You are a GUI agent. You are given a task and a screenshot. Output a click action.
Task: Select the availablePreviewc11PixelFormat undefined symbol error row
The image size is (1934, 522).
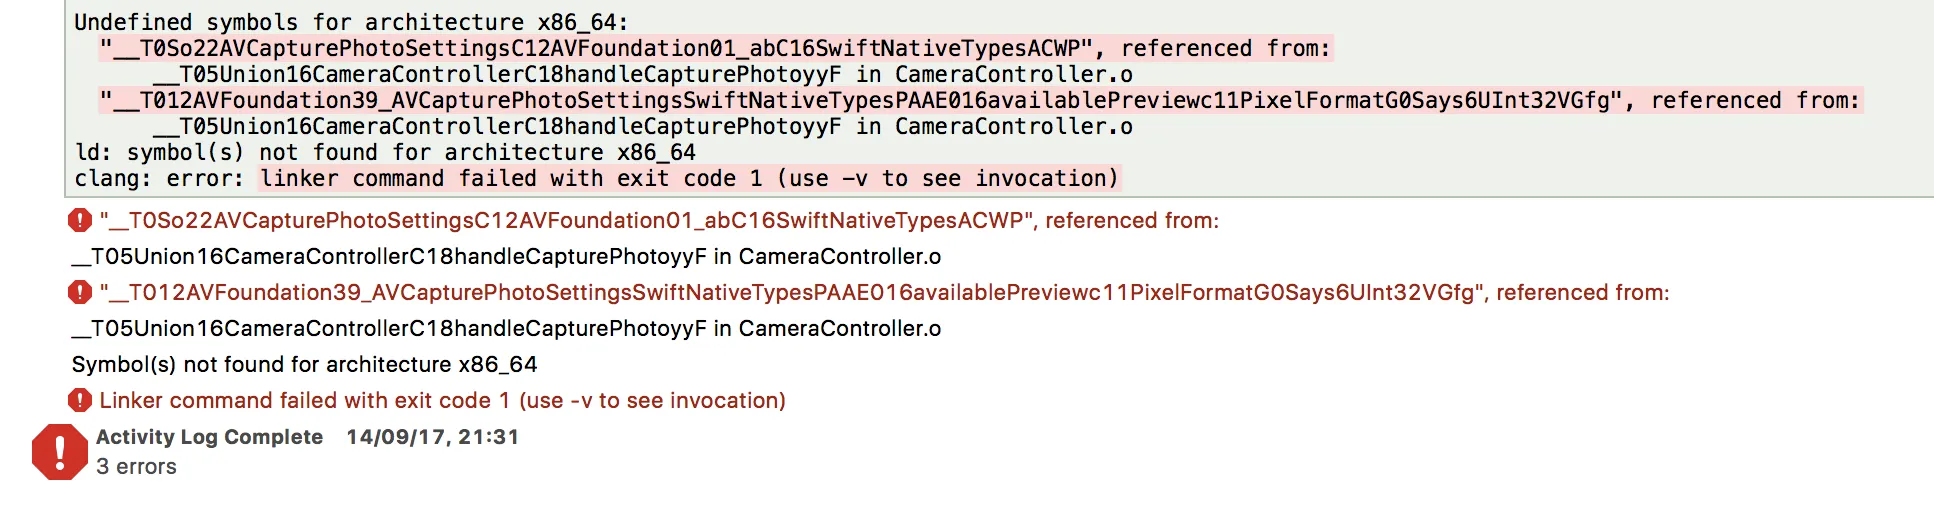tap(884, 292)
